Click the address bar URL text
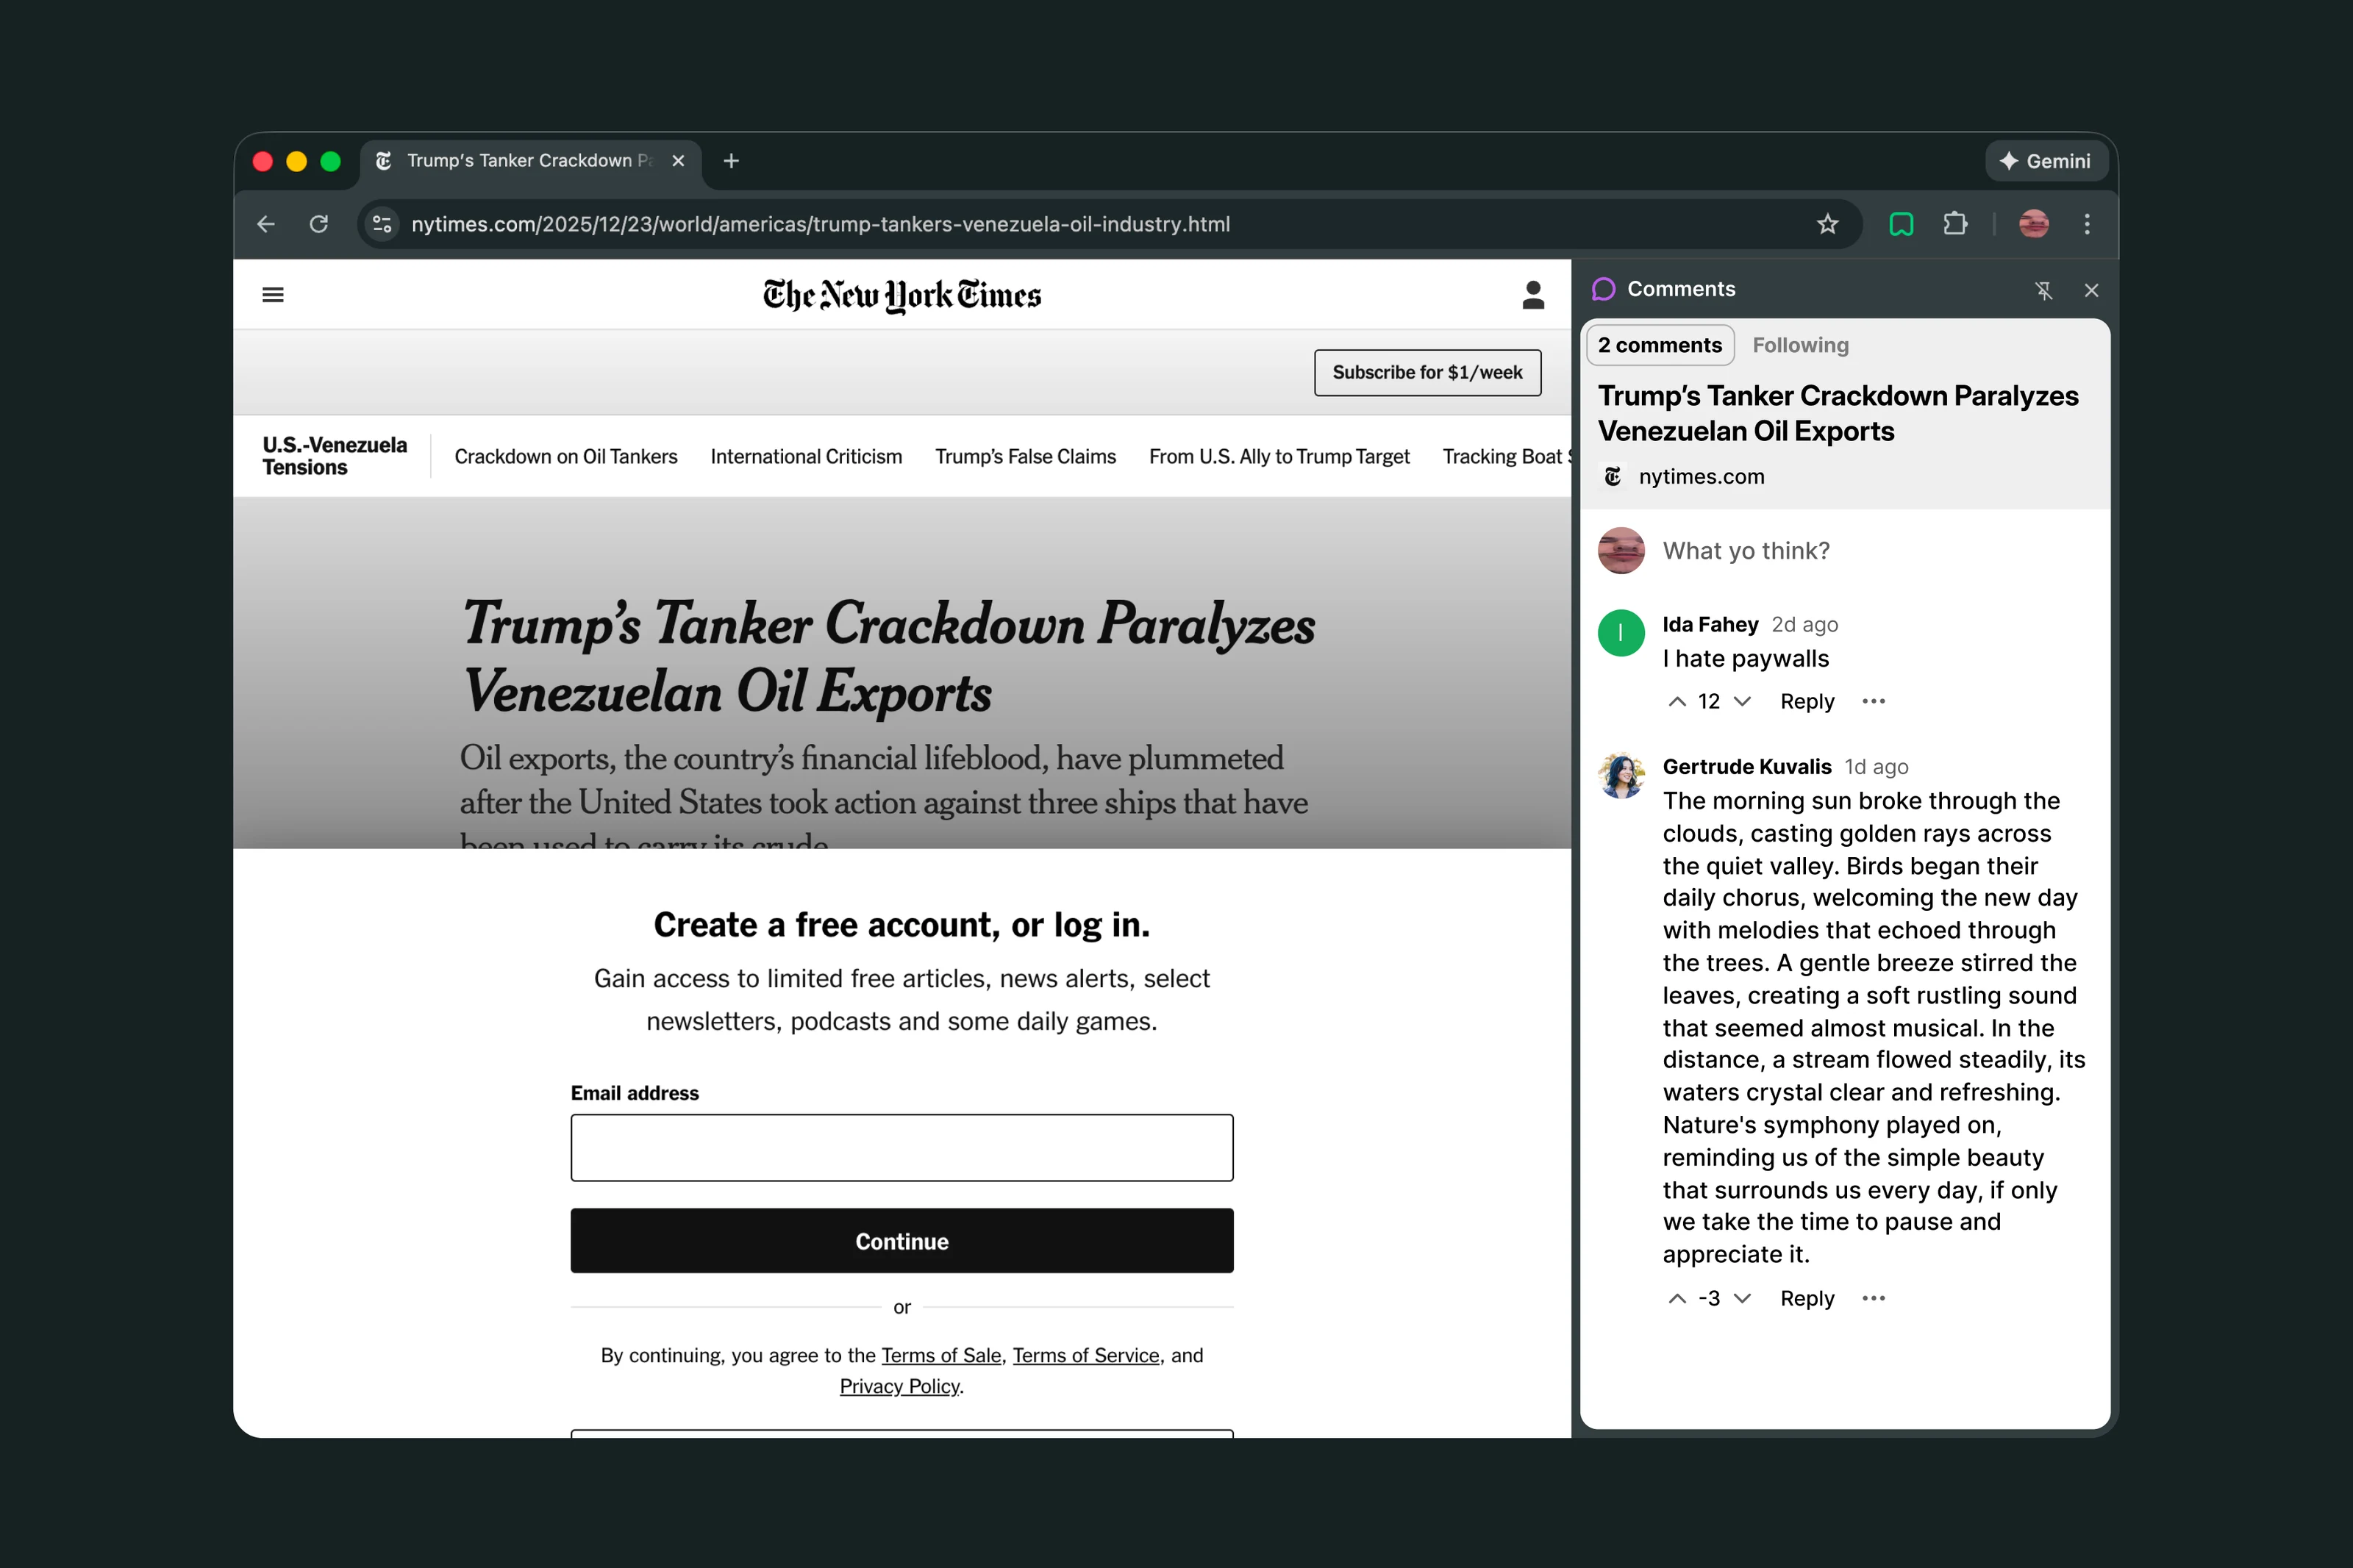Viewport: 2353px width, 1568px height. pos(820,224)
